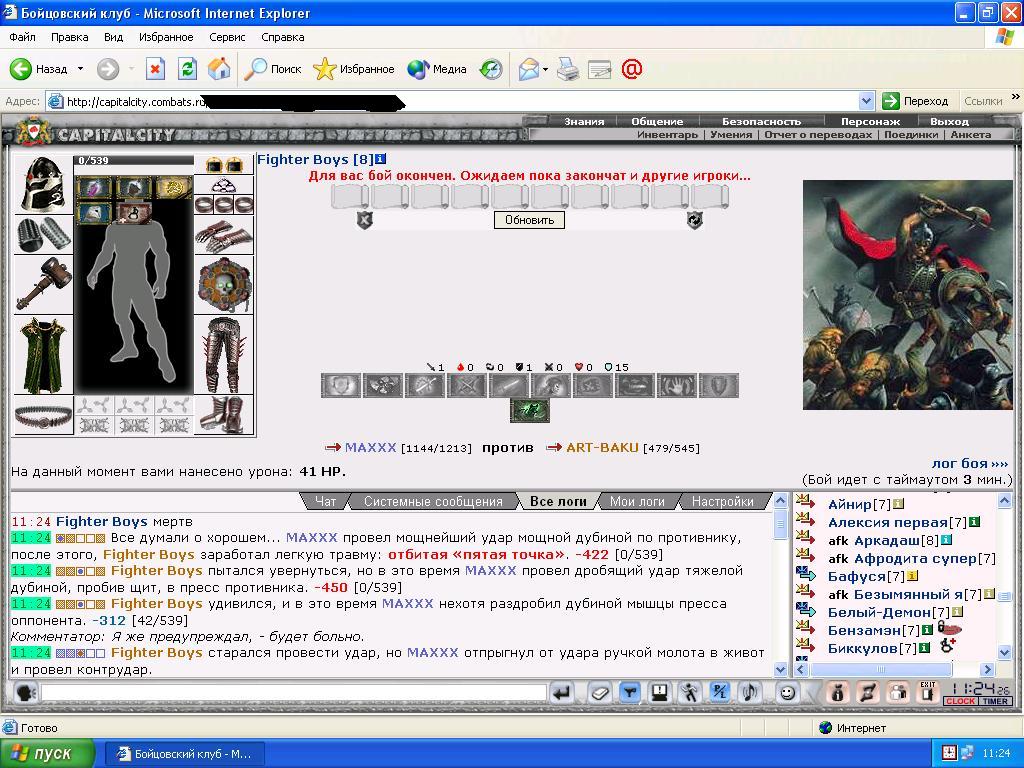Click the chat message input field

click(293, 692)
